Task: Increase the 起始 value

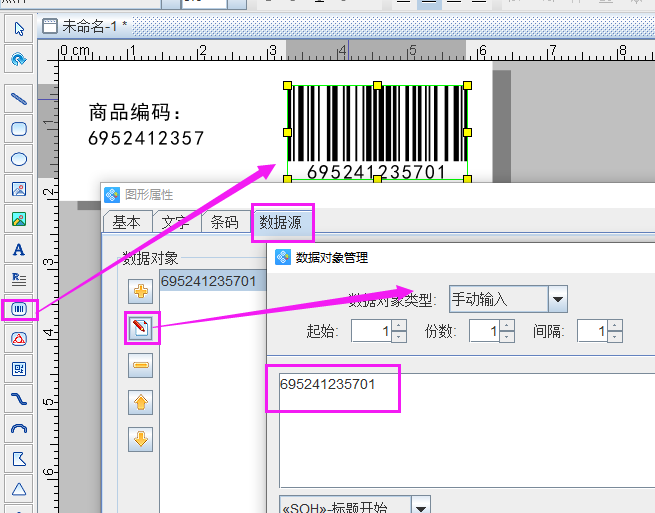Action: pos(399,325)
